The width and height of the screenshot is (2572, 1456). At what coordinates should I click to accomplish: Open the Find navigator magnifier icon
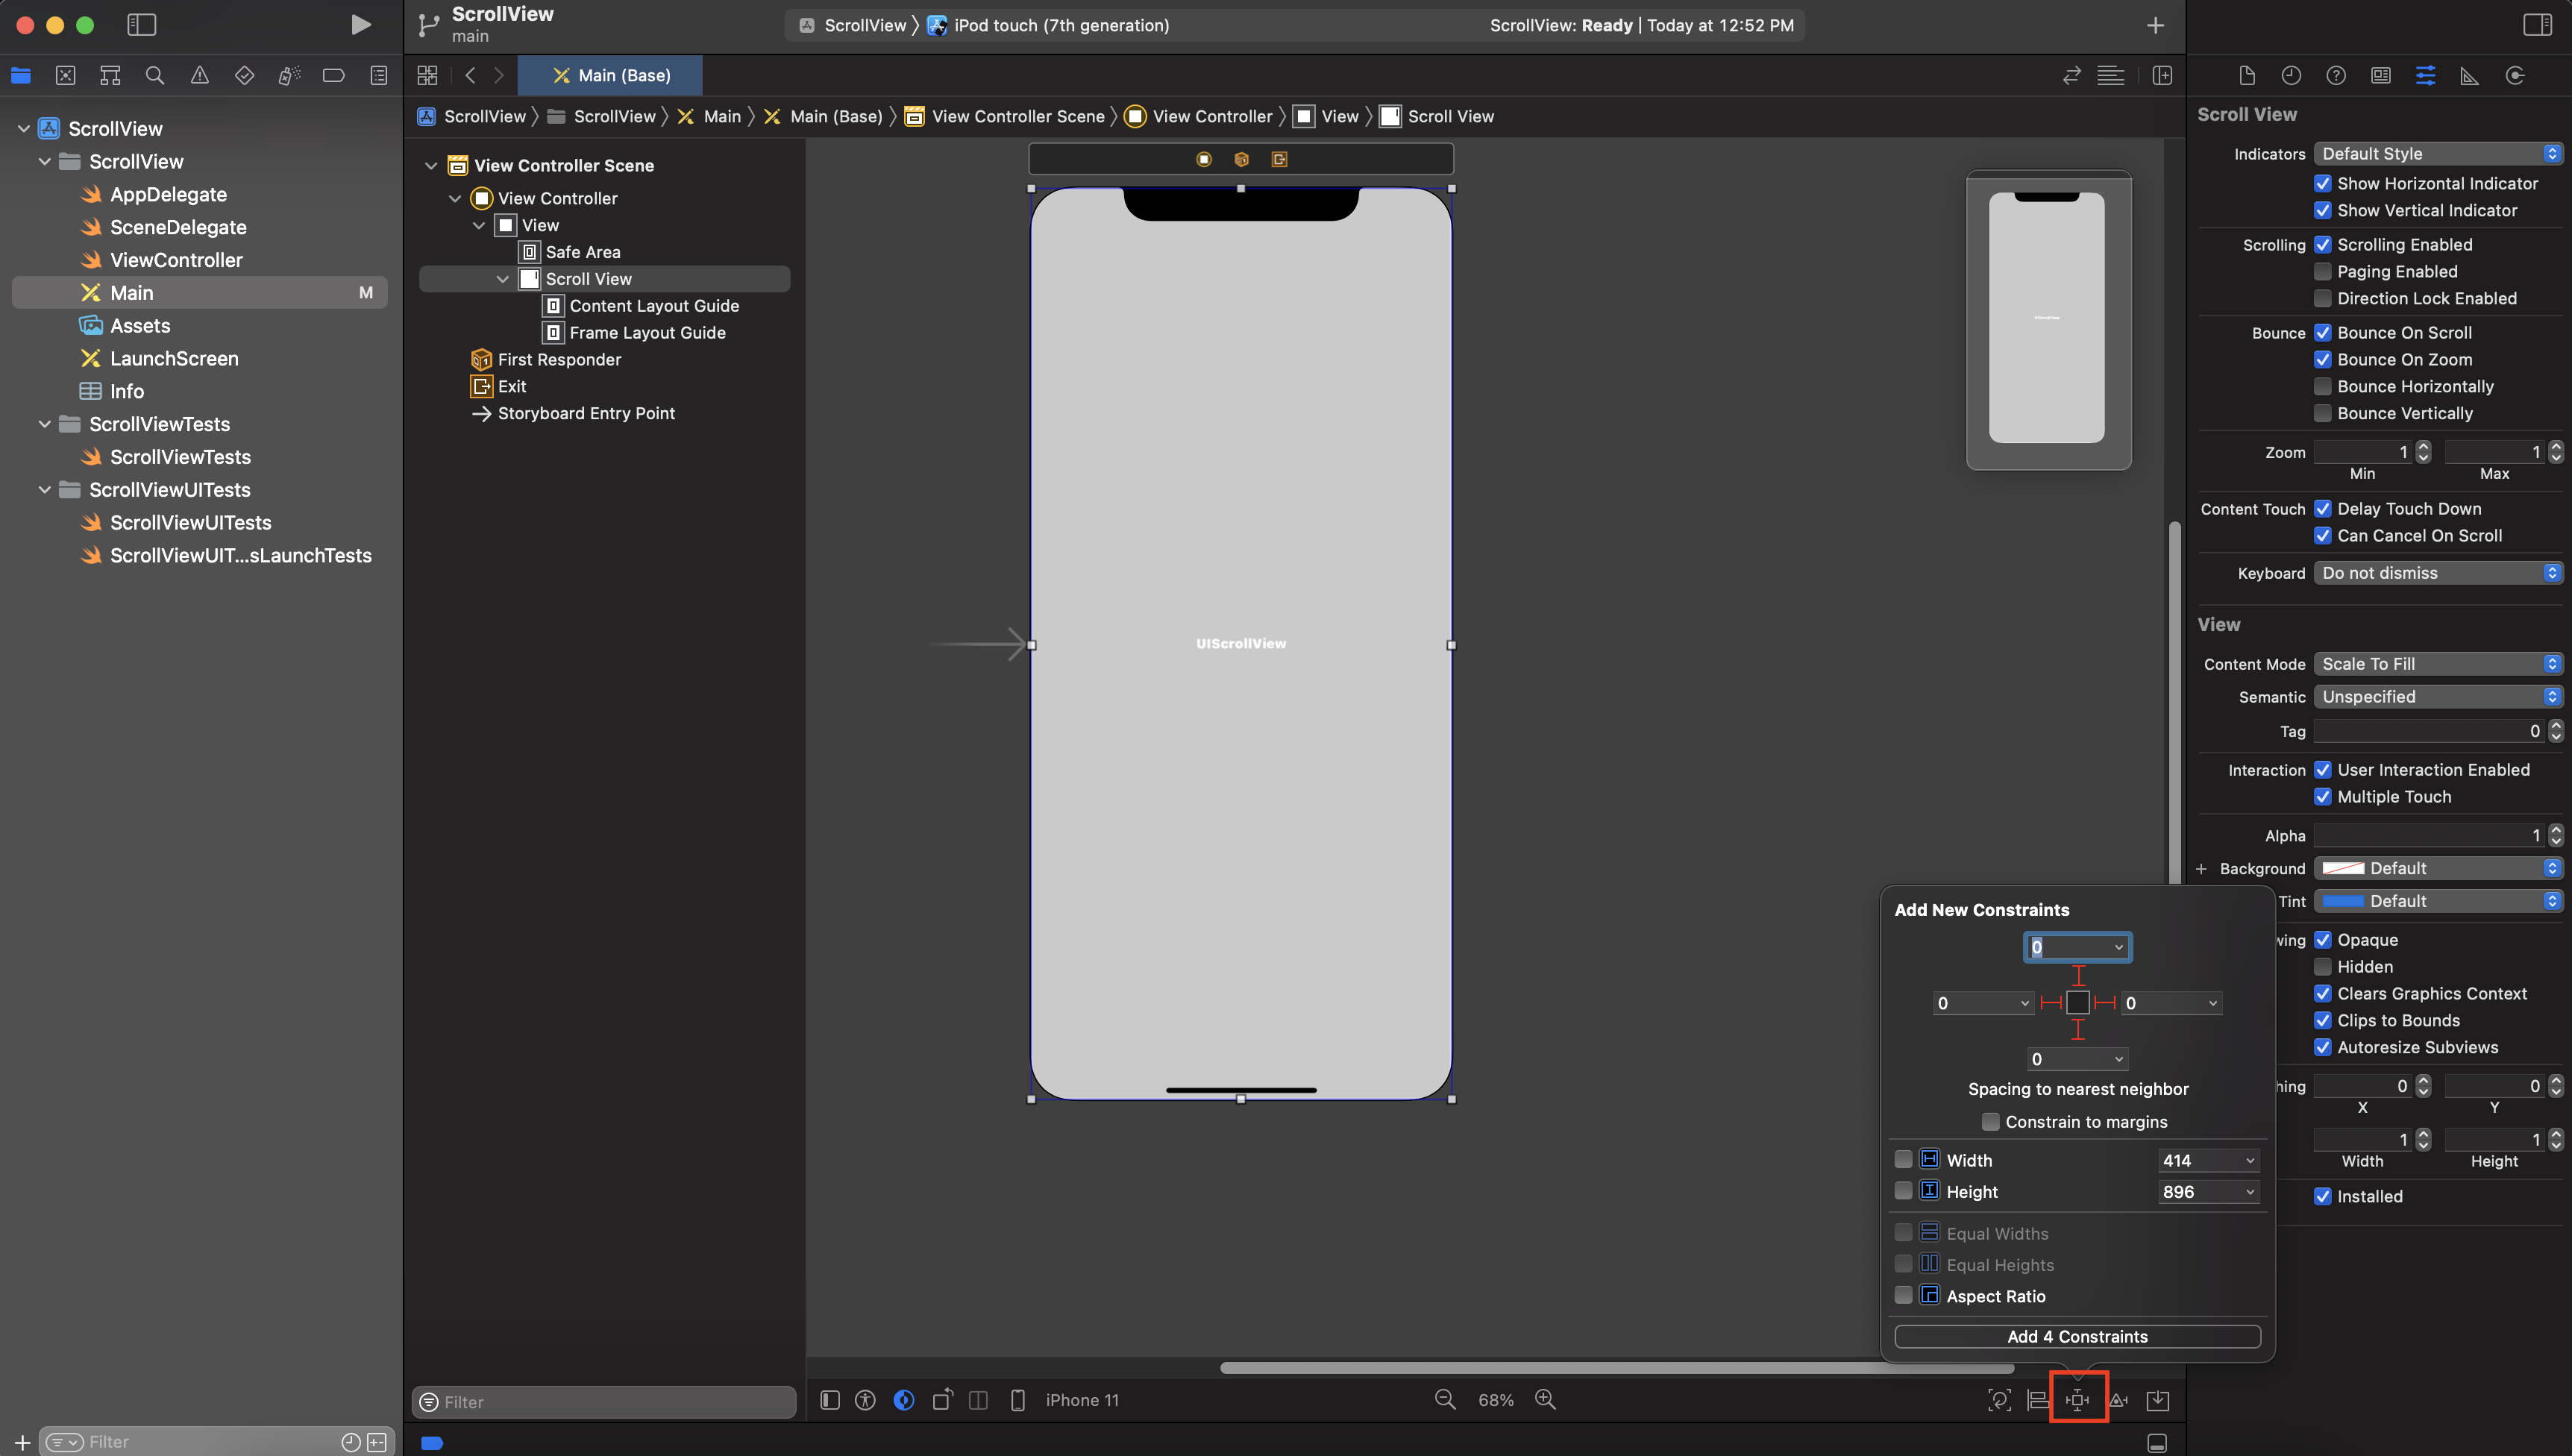coord(155,76)
